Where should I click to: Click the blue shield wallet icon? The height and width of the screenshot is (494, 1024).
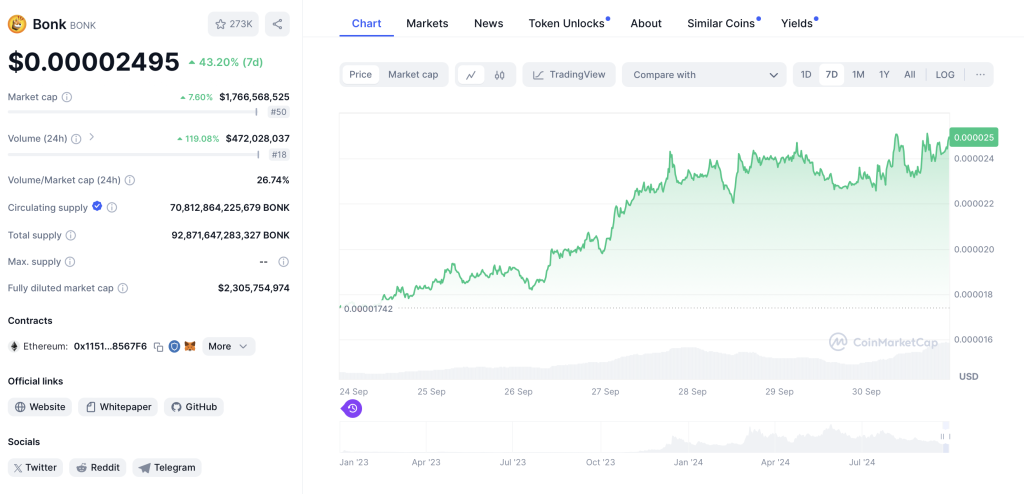tap(174, 346)
